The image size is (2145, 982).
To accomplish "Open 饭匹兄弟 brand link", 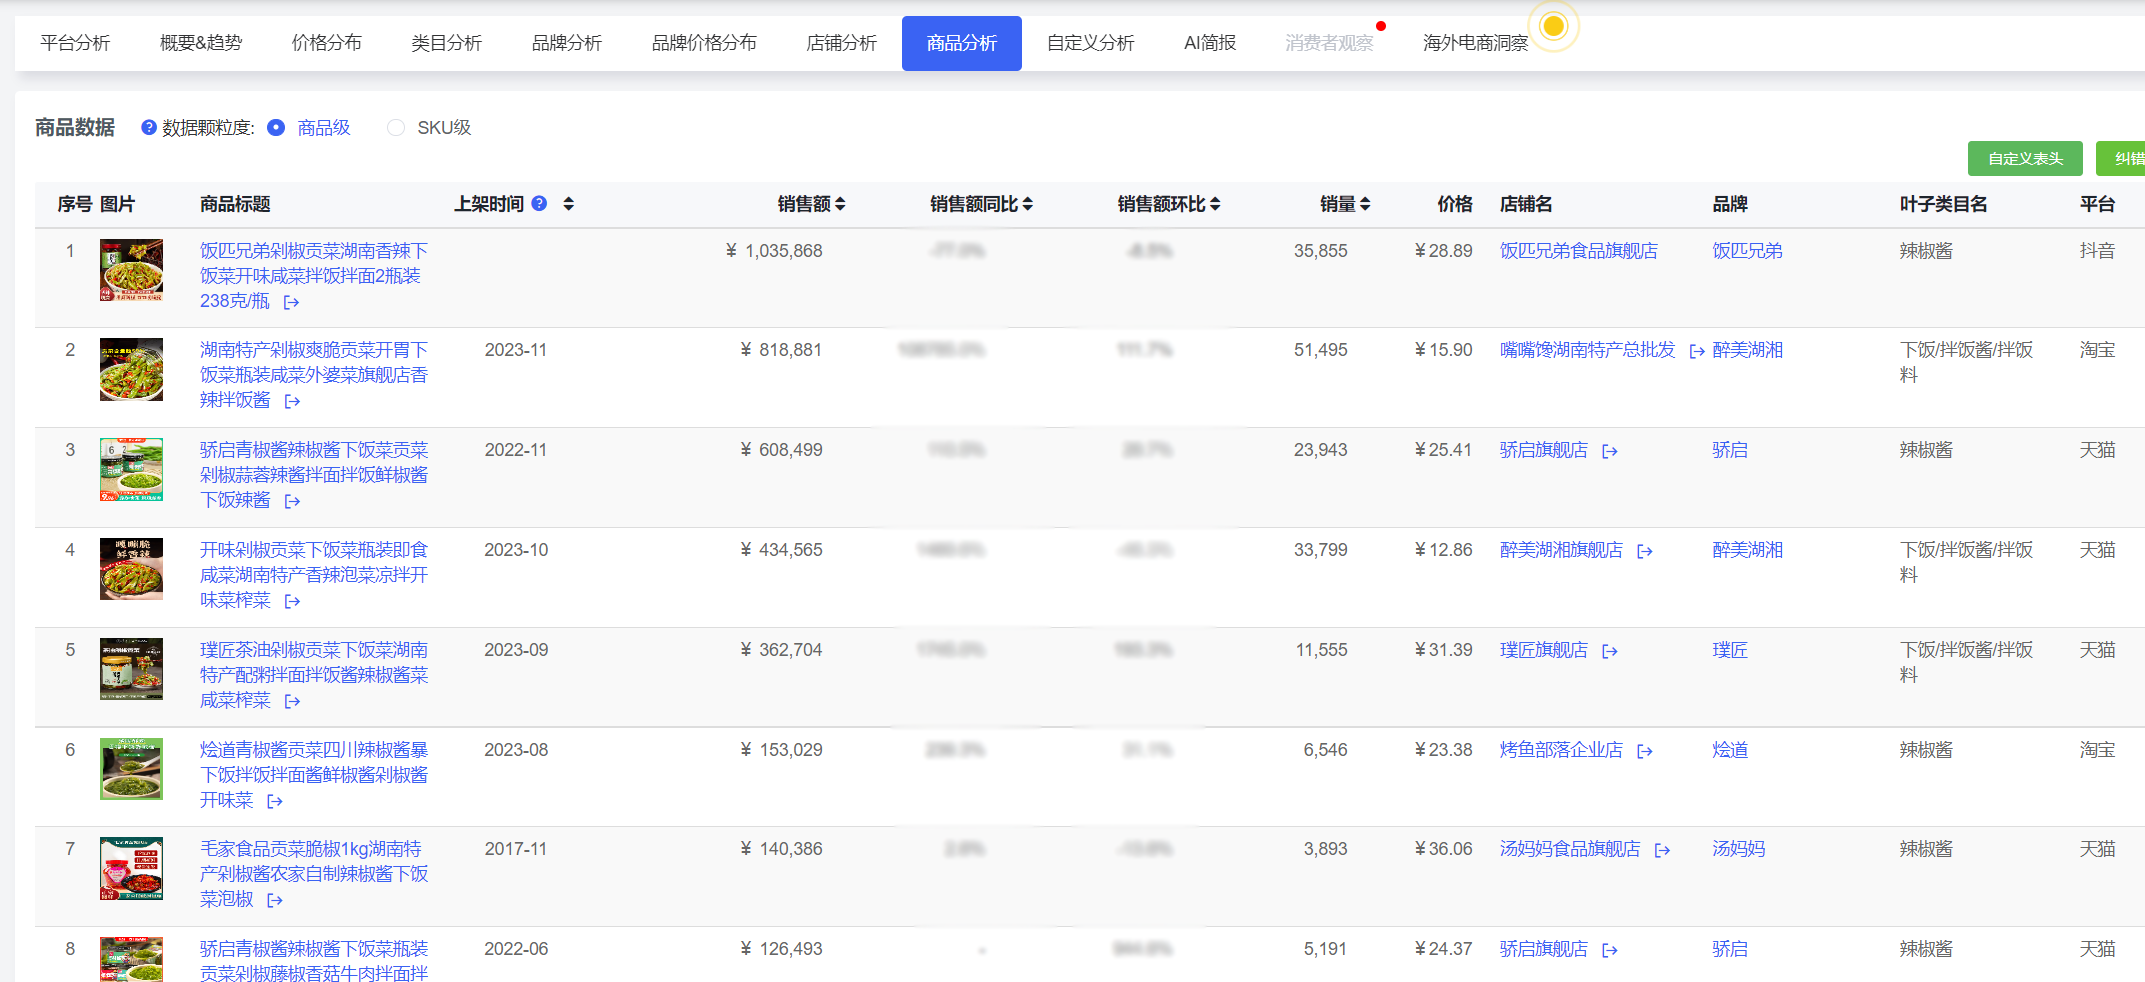I will coord(1747,251).
